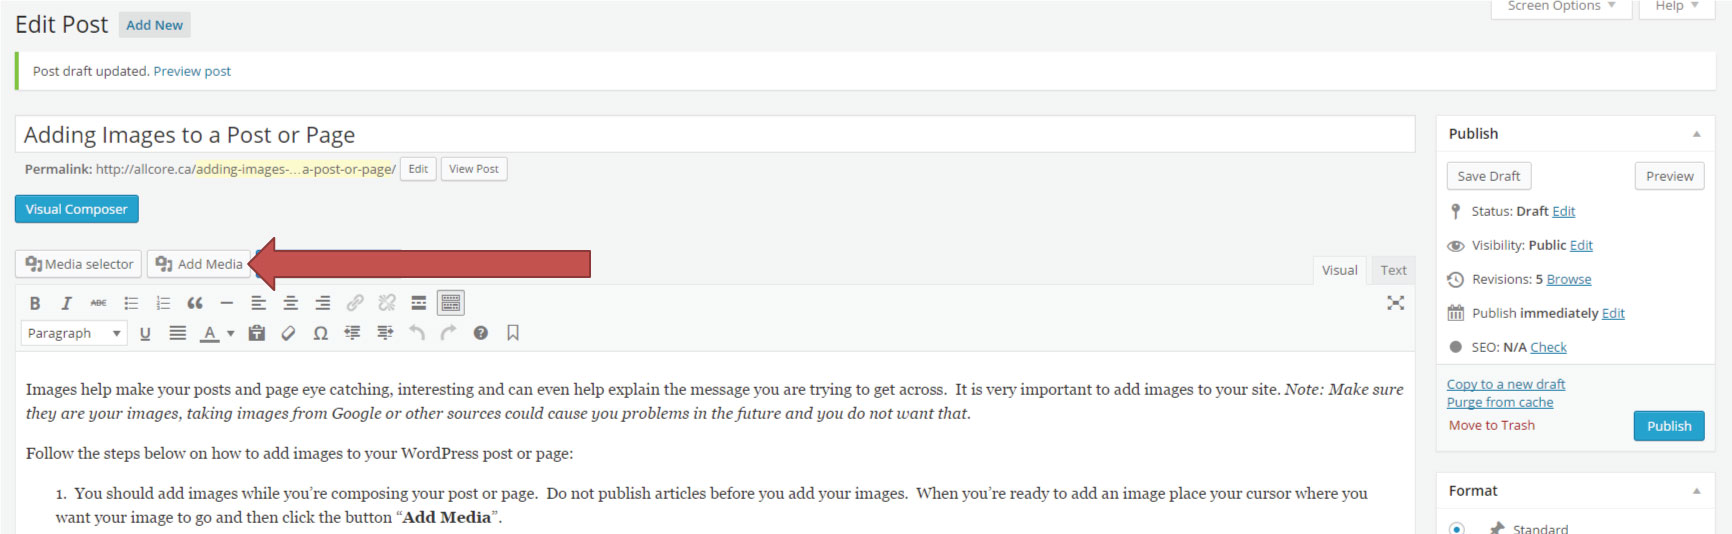Toggle the toolbar kitchen sink button

[451, 303]
